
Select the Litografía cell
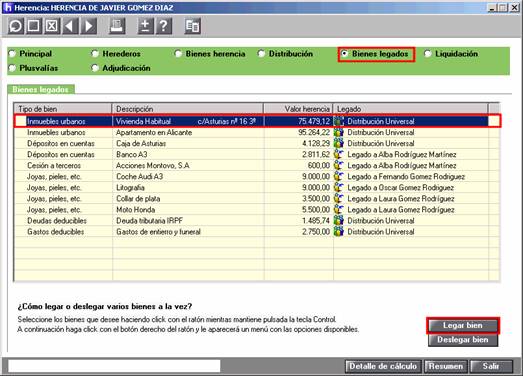[188, 187]
